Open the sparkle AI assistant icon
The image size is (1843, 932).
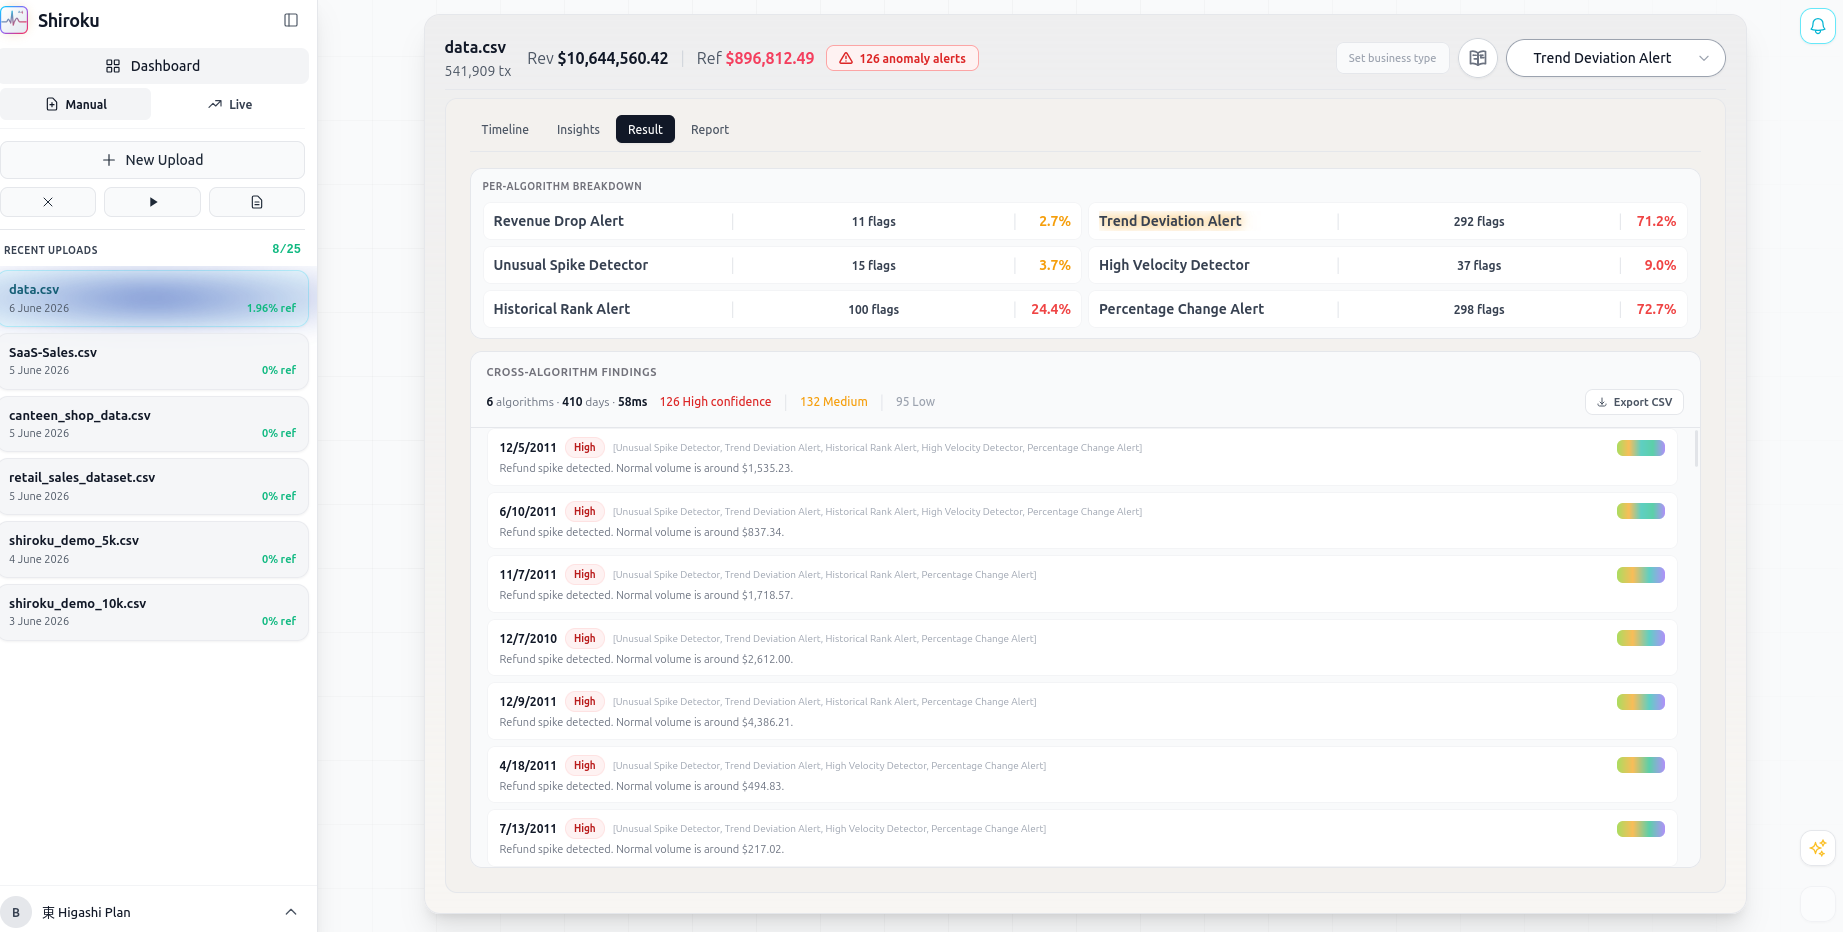[x=1818, y=848]
